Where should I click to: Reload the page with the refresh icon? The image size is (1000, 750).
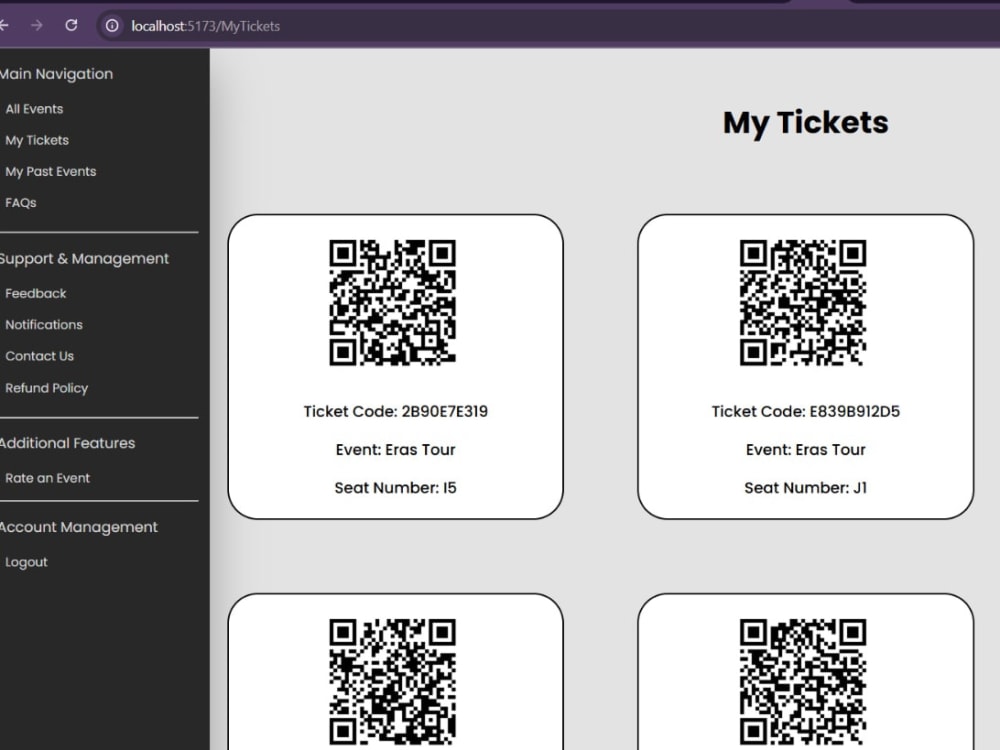[x=71, y=26]
